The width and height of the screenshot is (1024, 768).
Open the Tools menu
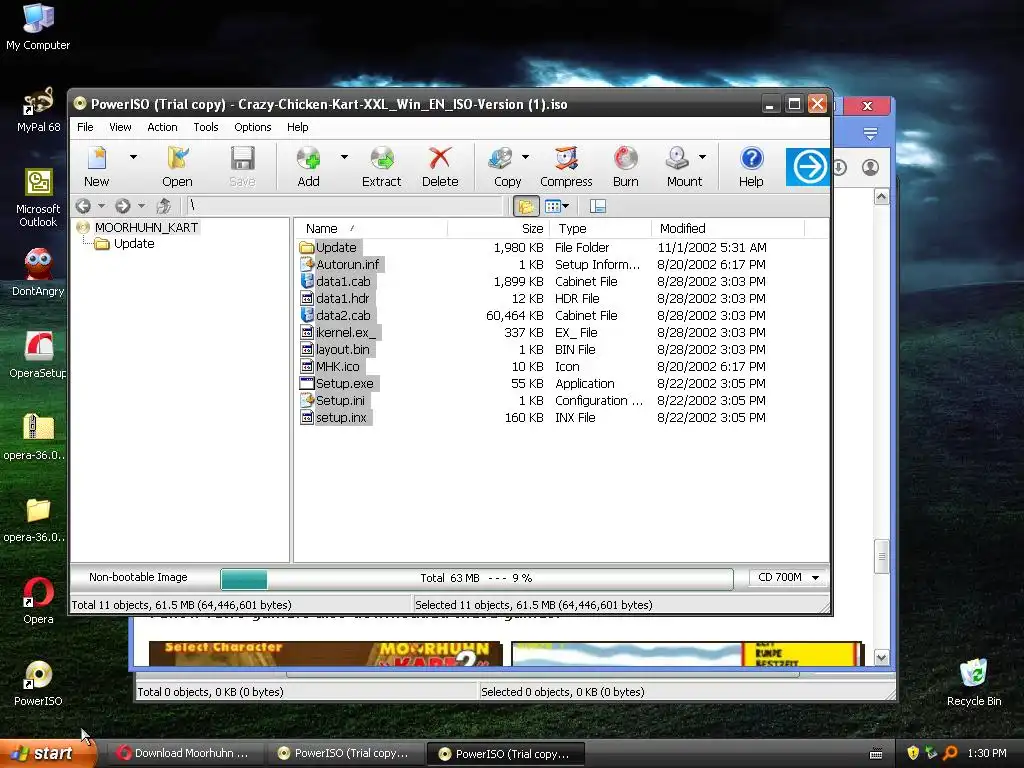206,127
